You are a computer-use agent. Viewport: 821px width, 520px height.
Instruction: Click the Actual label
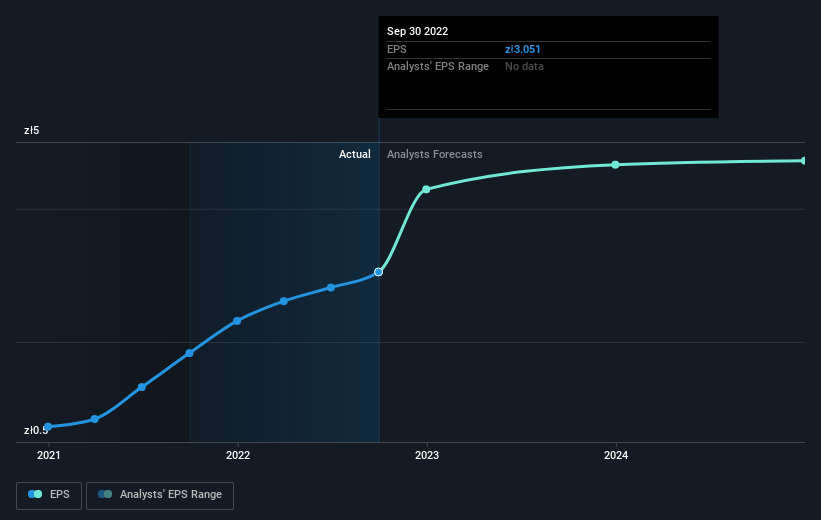354,154
